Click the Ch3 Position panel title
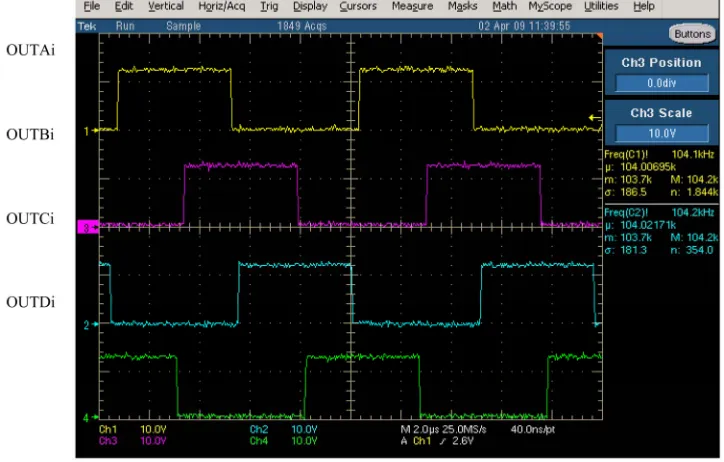 (x=661, y=63)
